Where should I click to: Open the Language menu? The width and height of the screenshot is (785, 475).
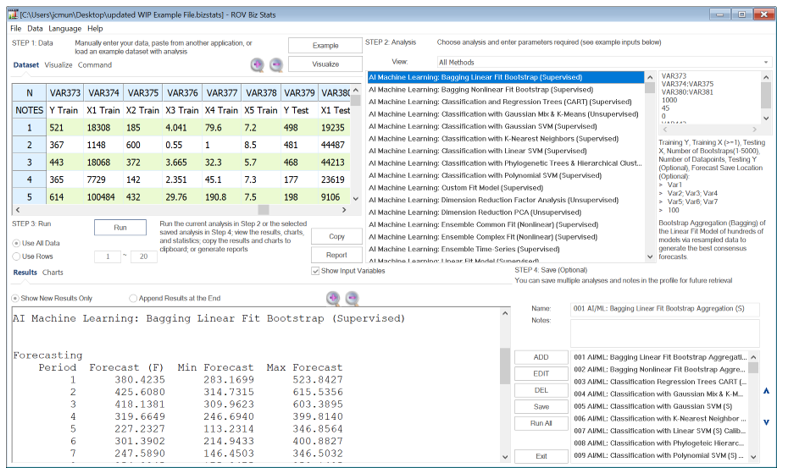click(x=65, y=29)
